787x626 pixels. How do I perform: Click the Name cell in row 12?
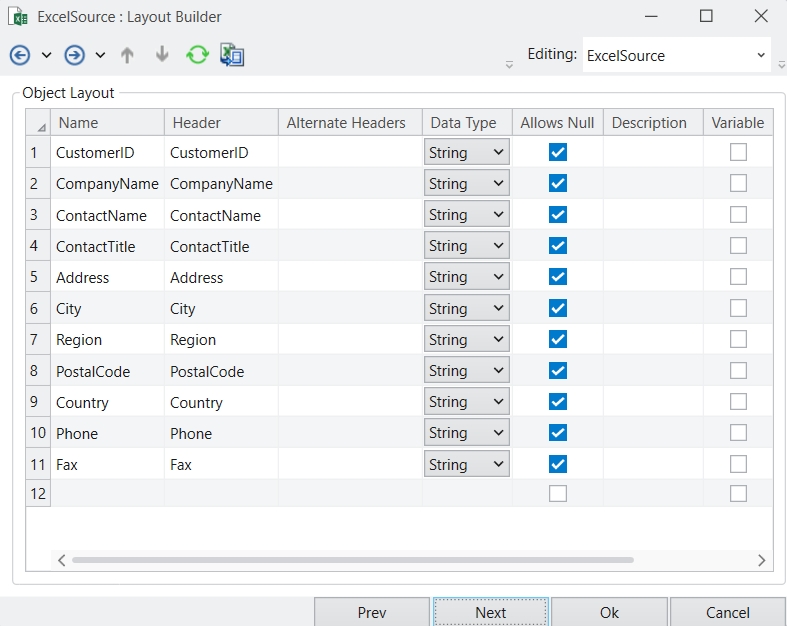tap(107, 493)
